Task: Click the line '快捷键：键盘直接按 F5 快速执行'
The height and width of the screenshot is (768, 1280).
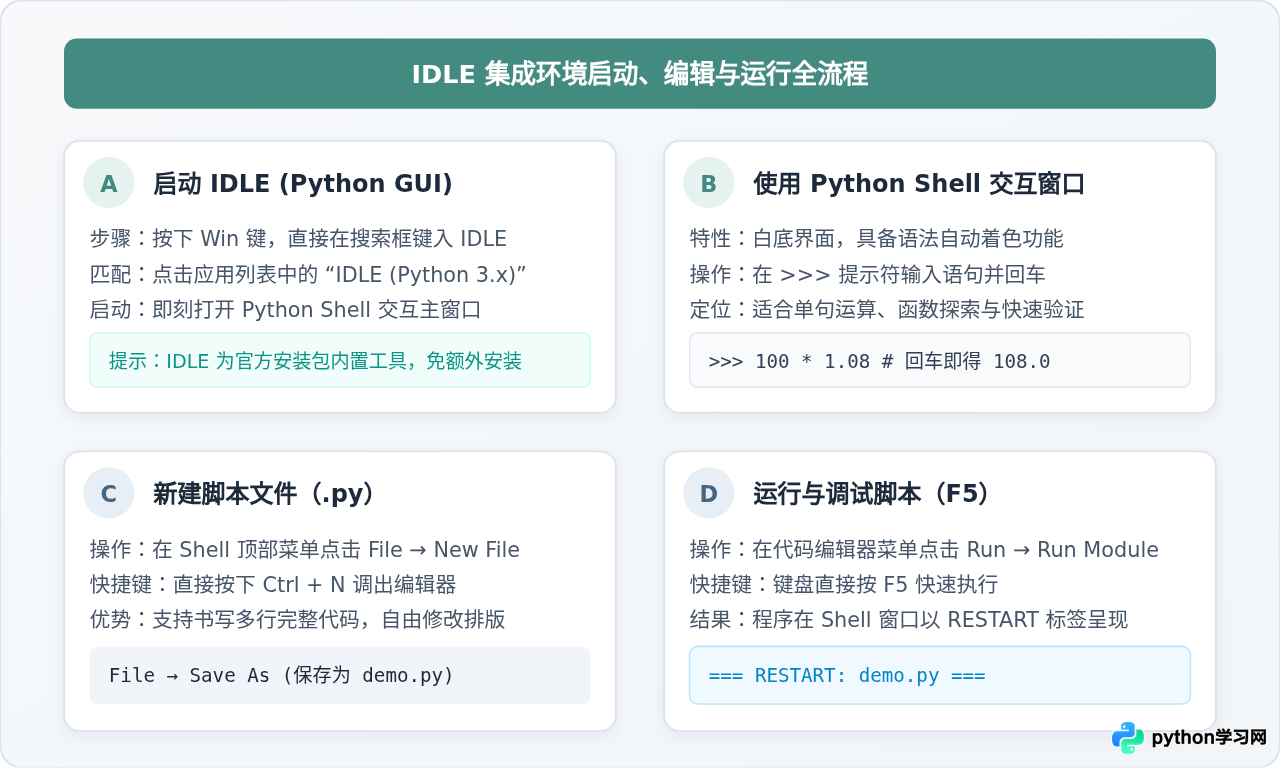Action: 844,585
